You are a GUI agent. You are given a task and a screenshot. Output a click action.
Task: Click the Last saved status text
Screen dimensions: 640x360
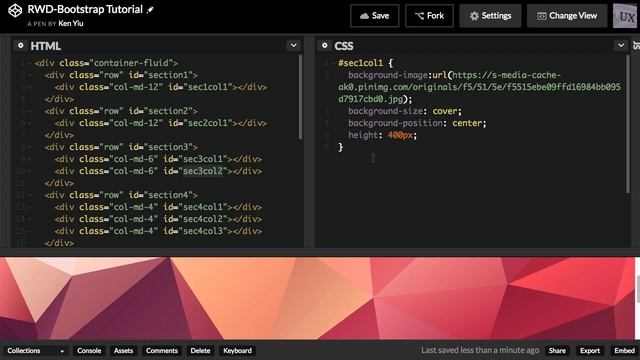[480, 350]
